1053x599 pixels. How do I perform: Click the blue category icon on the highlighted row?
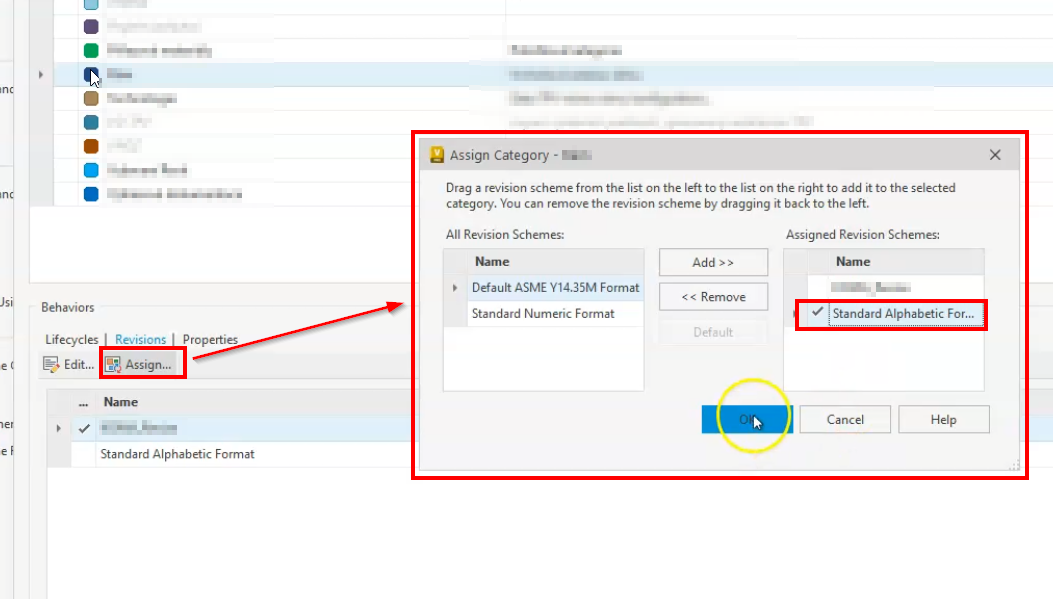pyautogui.click(x=90, y=74)
